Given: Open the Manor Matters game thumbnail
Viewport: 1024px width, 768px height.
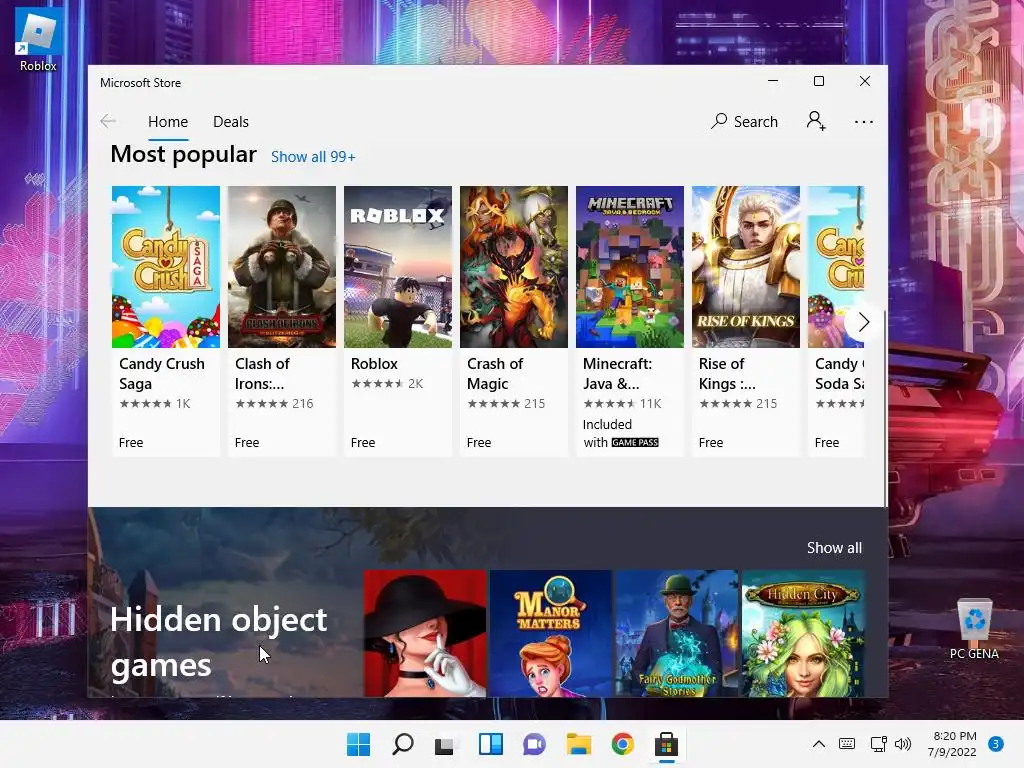Looking at the screenshot, I should click(551, 633).
